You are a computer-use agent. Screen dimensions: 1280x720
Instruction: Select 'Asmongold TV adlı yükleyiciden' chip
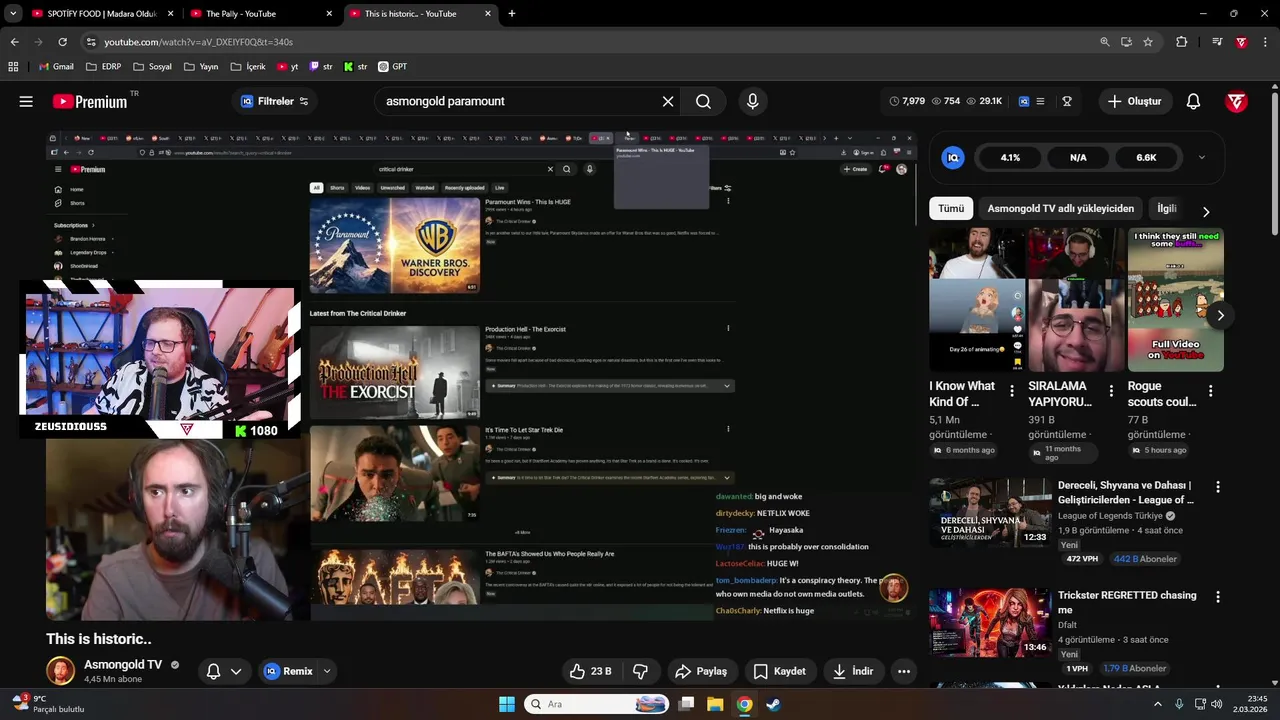tap(1061, 208)
